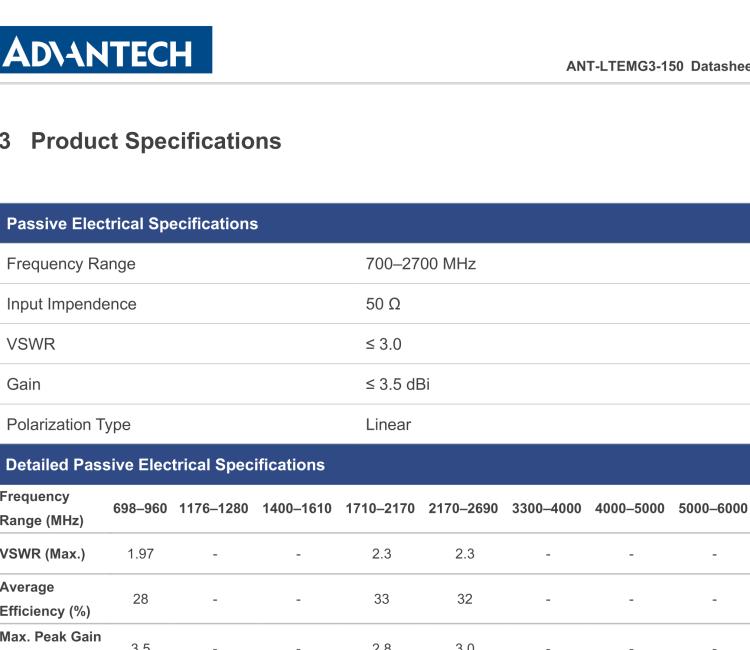
Task: Select the 1710–2170 column header
Action: point(380,508)
